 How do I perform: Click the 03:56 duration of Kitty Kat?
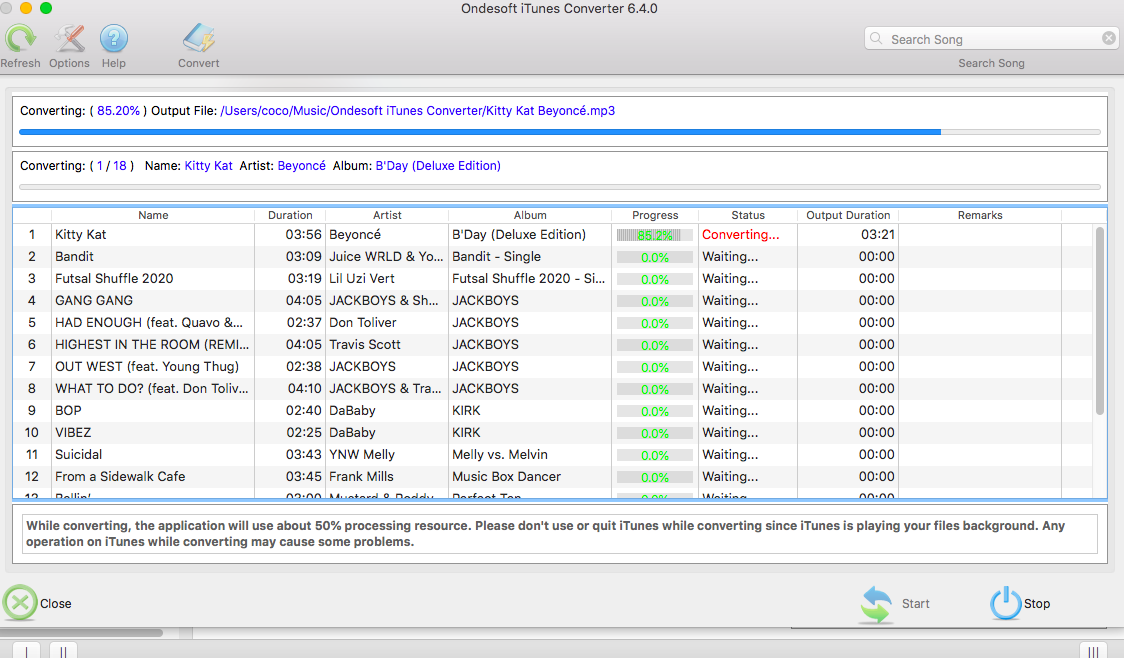click(303, 234)
